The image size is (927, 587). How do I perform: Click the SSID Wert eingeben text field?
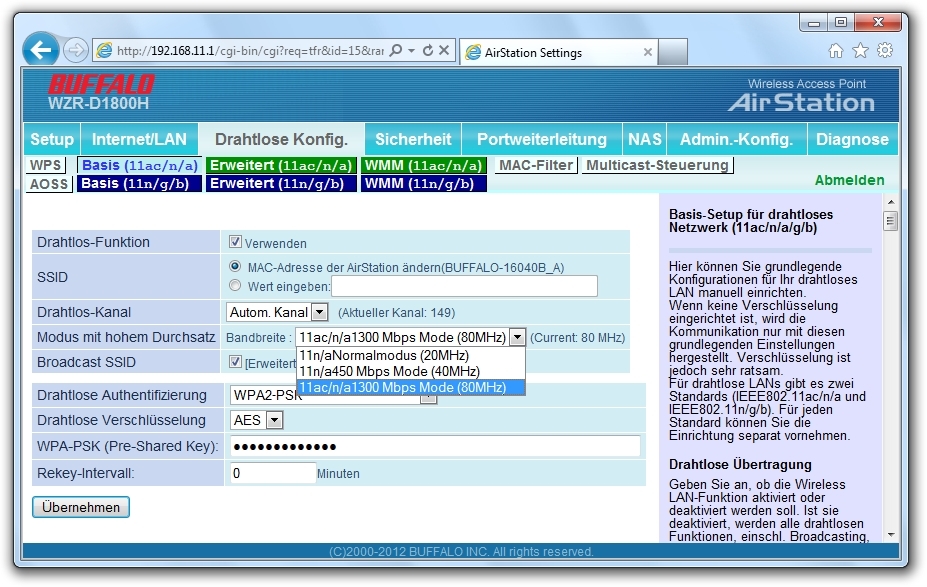tap(464, 286)
